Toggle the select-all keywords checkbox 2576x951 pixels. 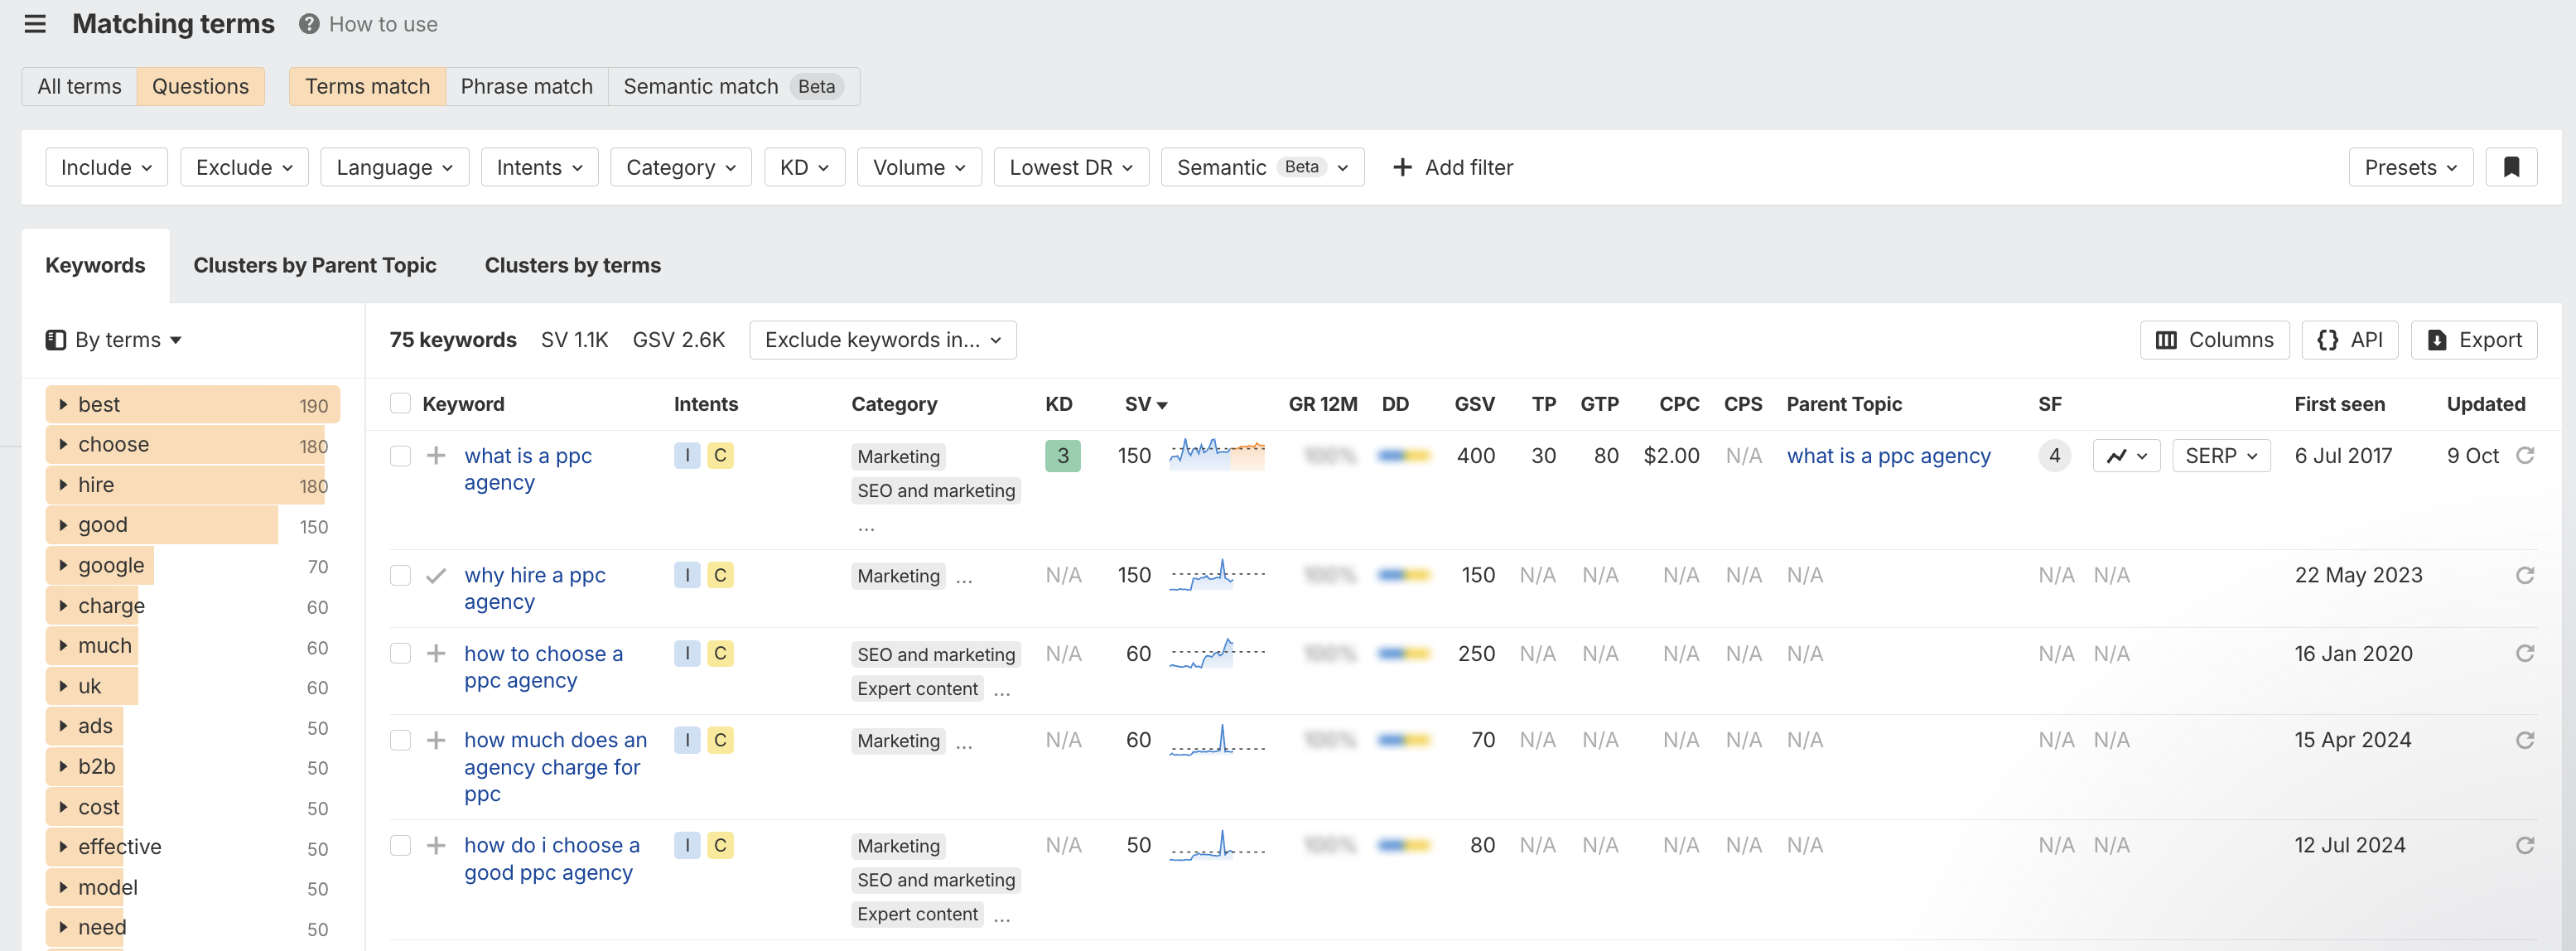coord(400,404)
